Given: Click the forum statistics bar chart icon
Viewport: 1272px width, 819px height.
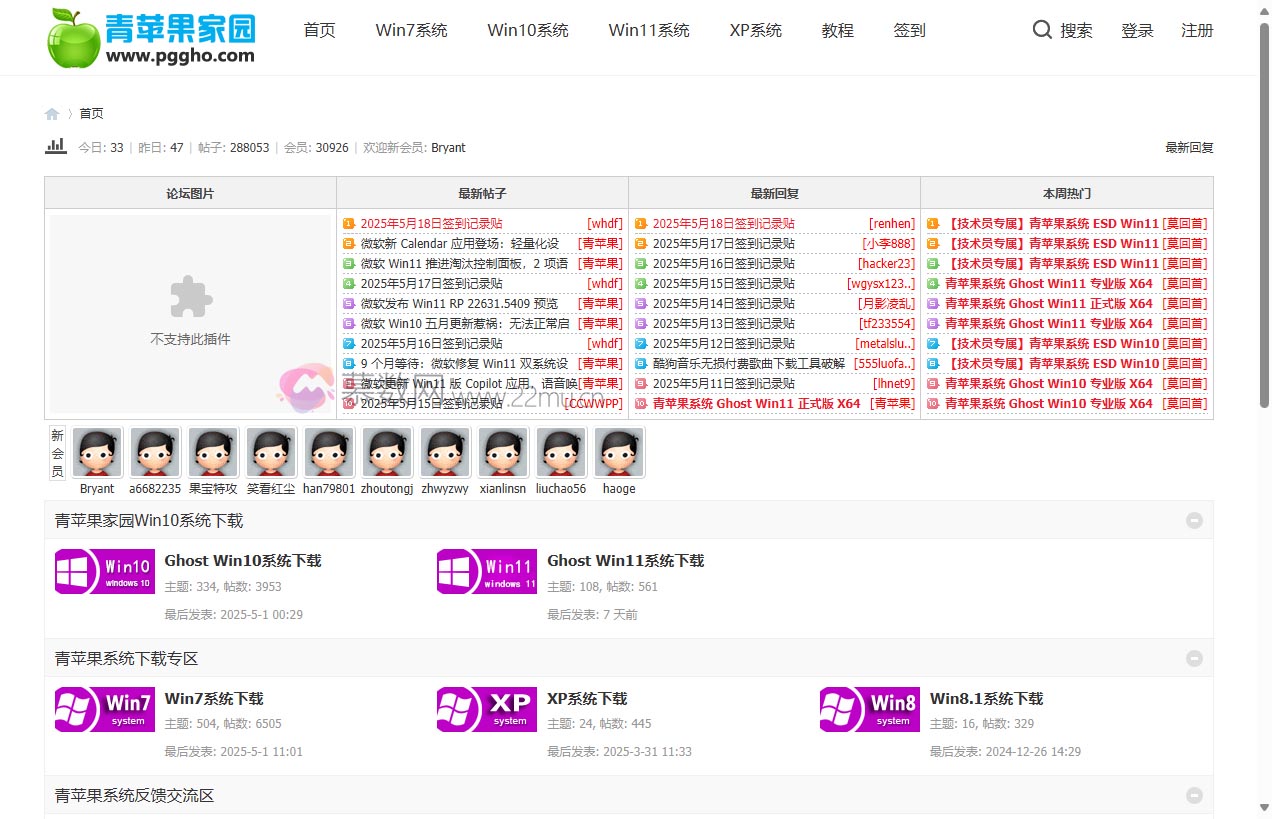Looking at the screenshot, I should coord(56,147).
